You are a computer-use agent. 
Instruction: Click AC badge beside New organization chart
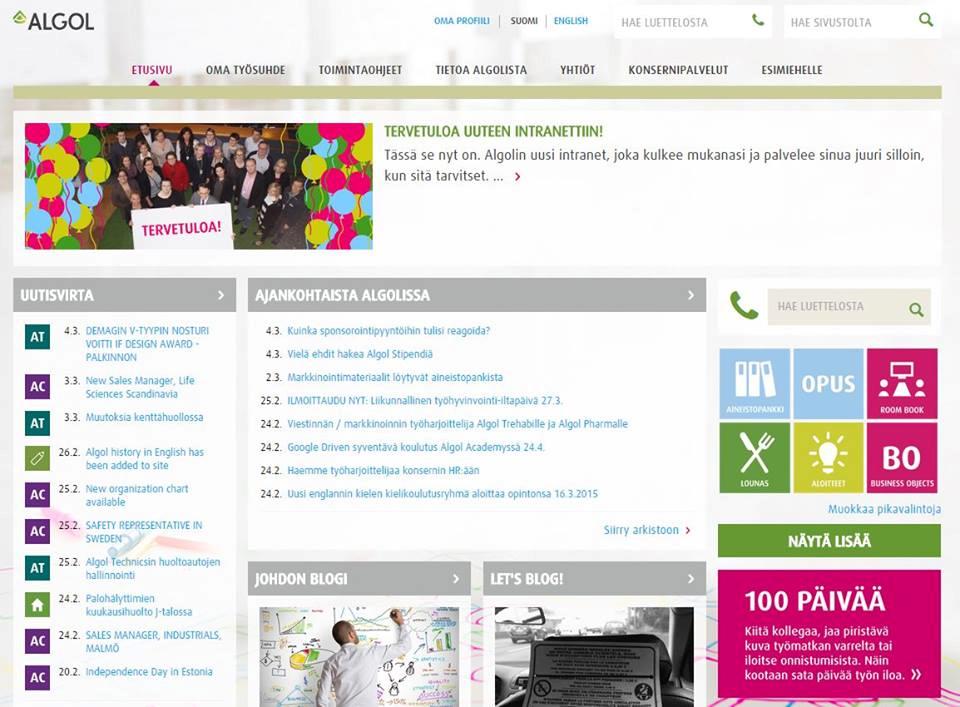pyautogui.click(x=37, y=495)
